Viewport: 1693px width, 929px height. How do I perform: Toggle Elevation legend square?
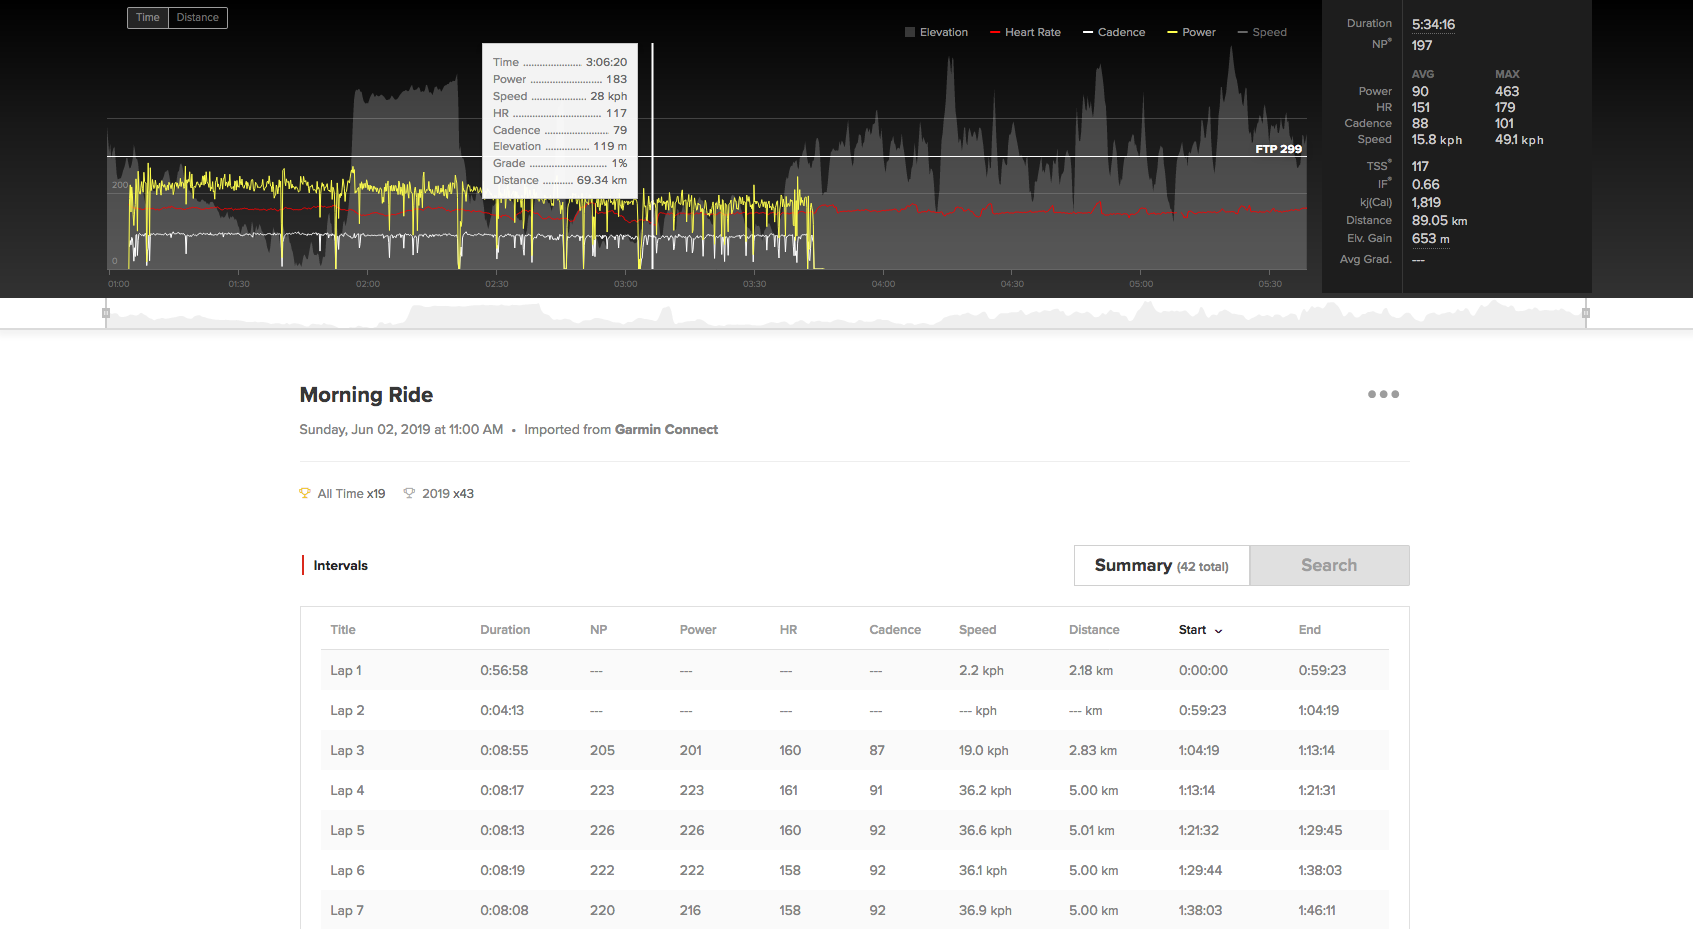tap(910, 32)
